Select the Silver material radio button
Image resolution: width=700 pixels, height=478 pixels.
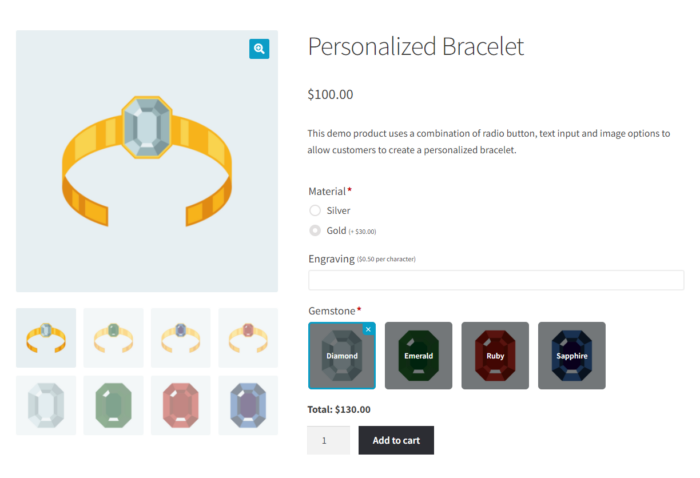tap(315, 210)
